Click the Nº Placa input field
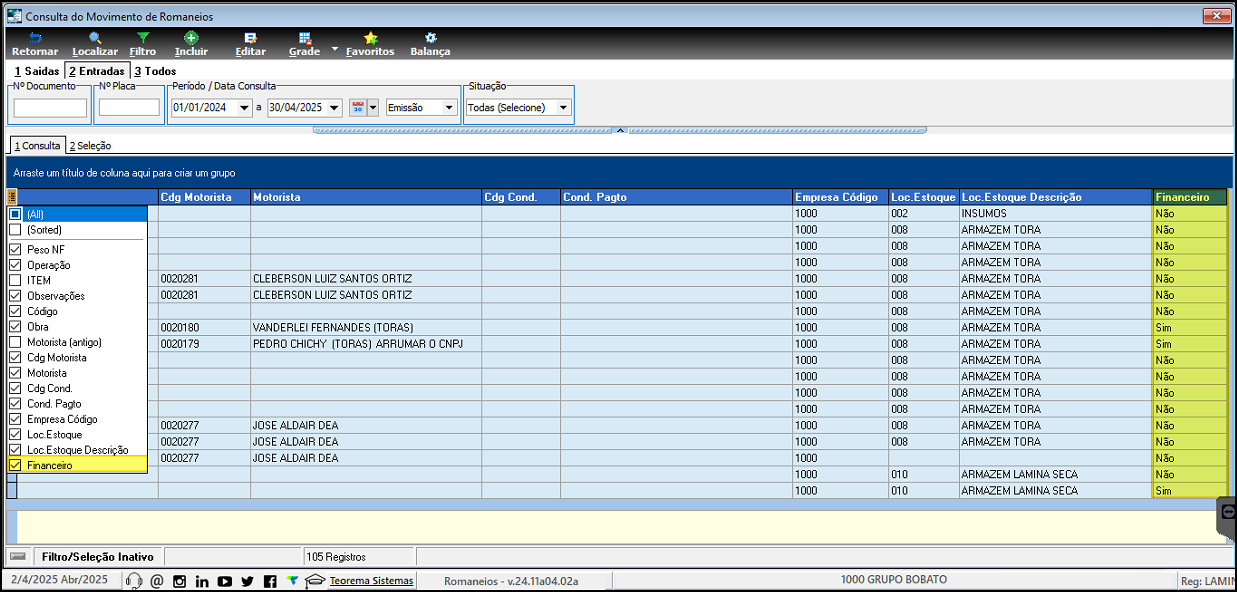 coord(129,107)
